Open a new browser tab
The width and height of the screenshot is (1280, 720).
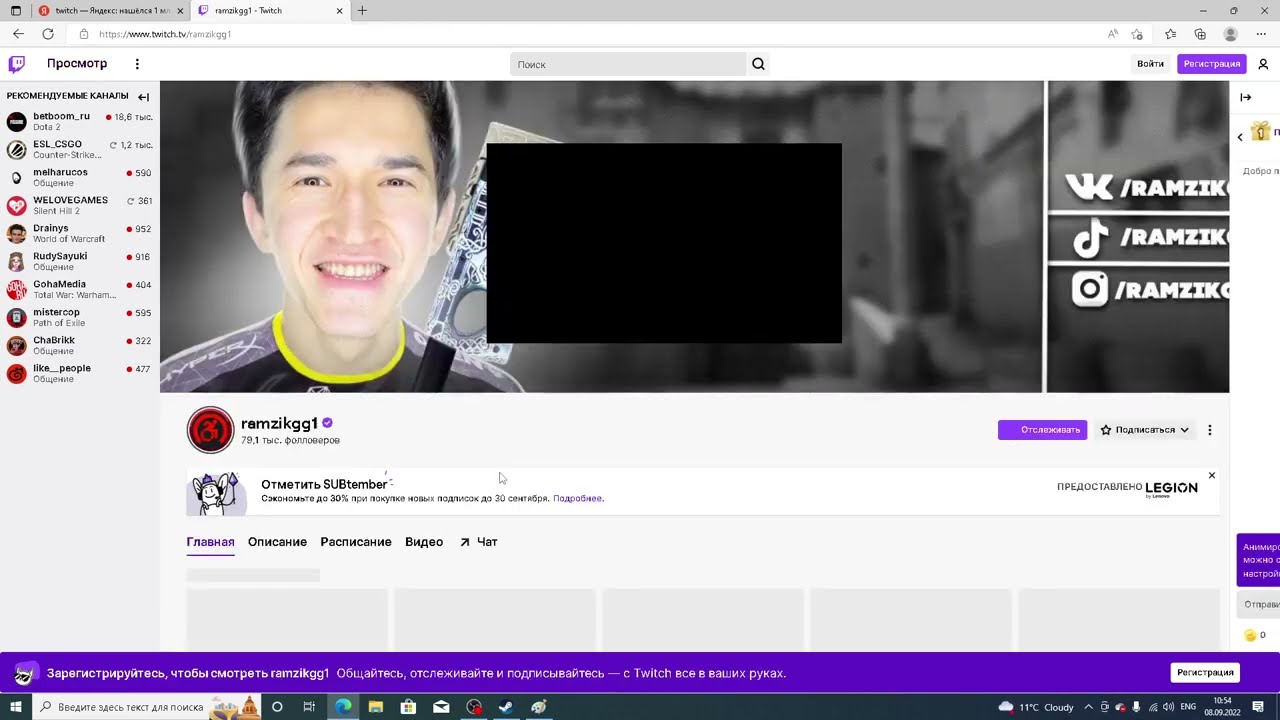(362, 11)
